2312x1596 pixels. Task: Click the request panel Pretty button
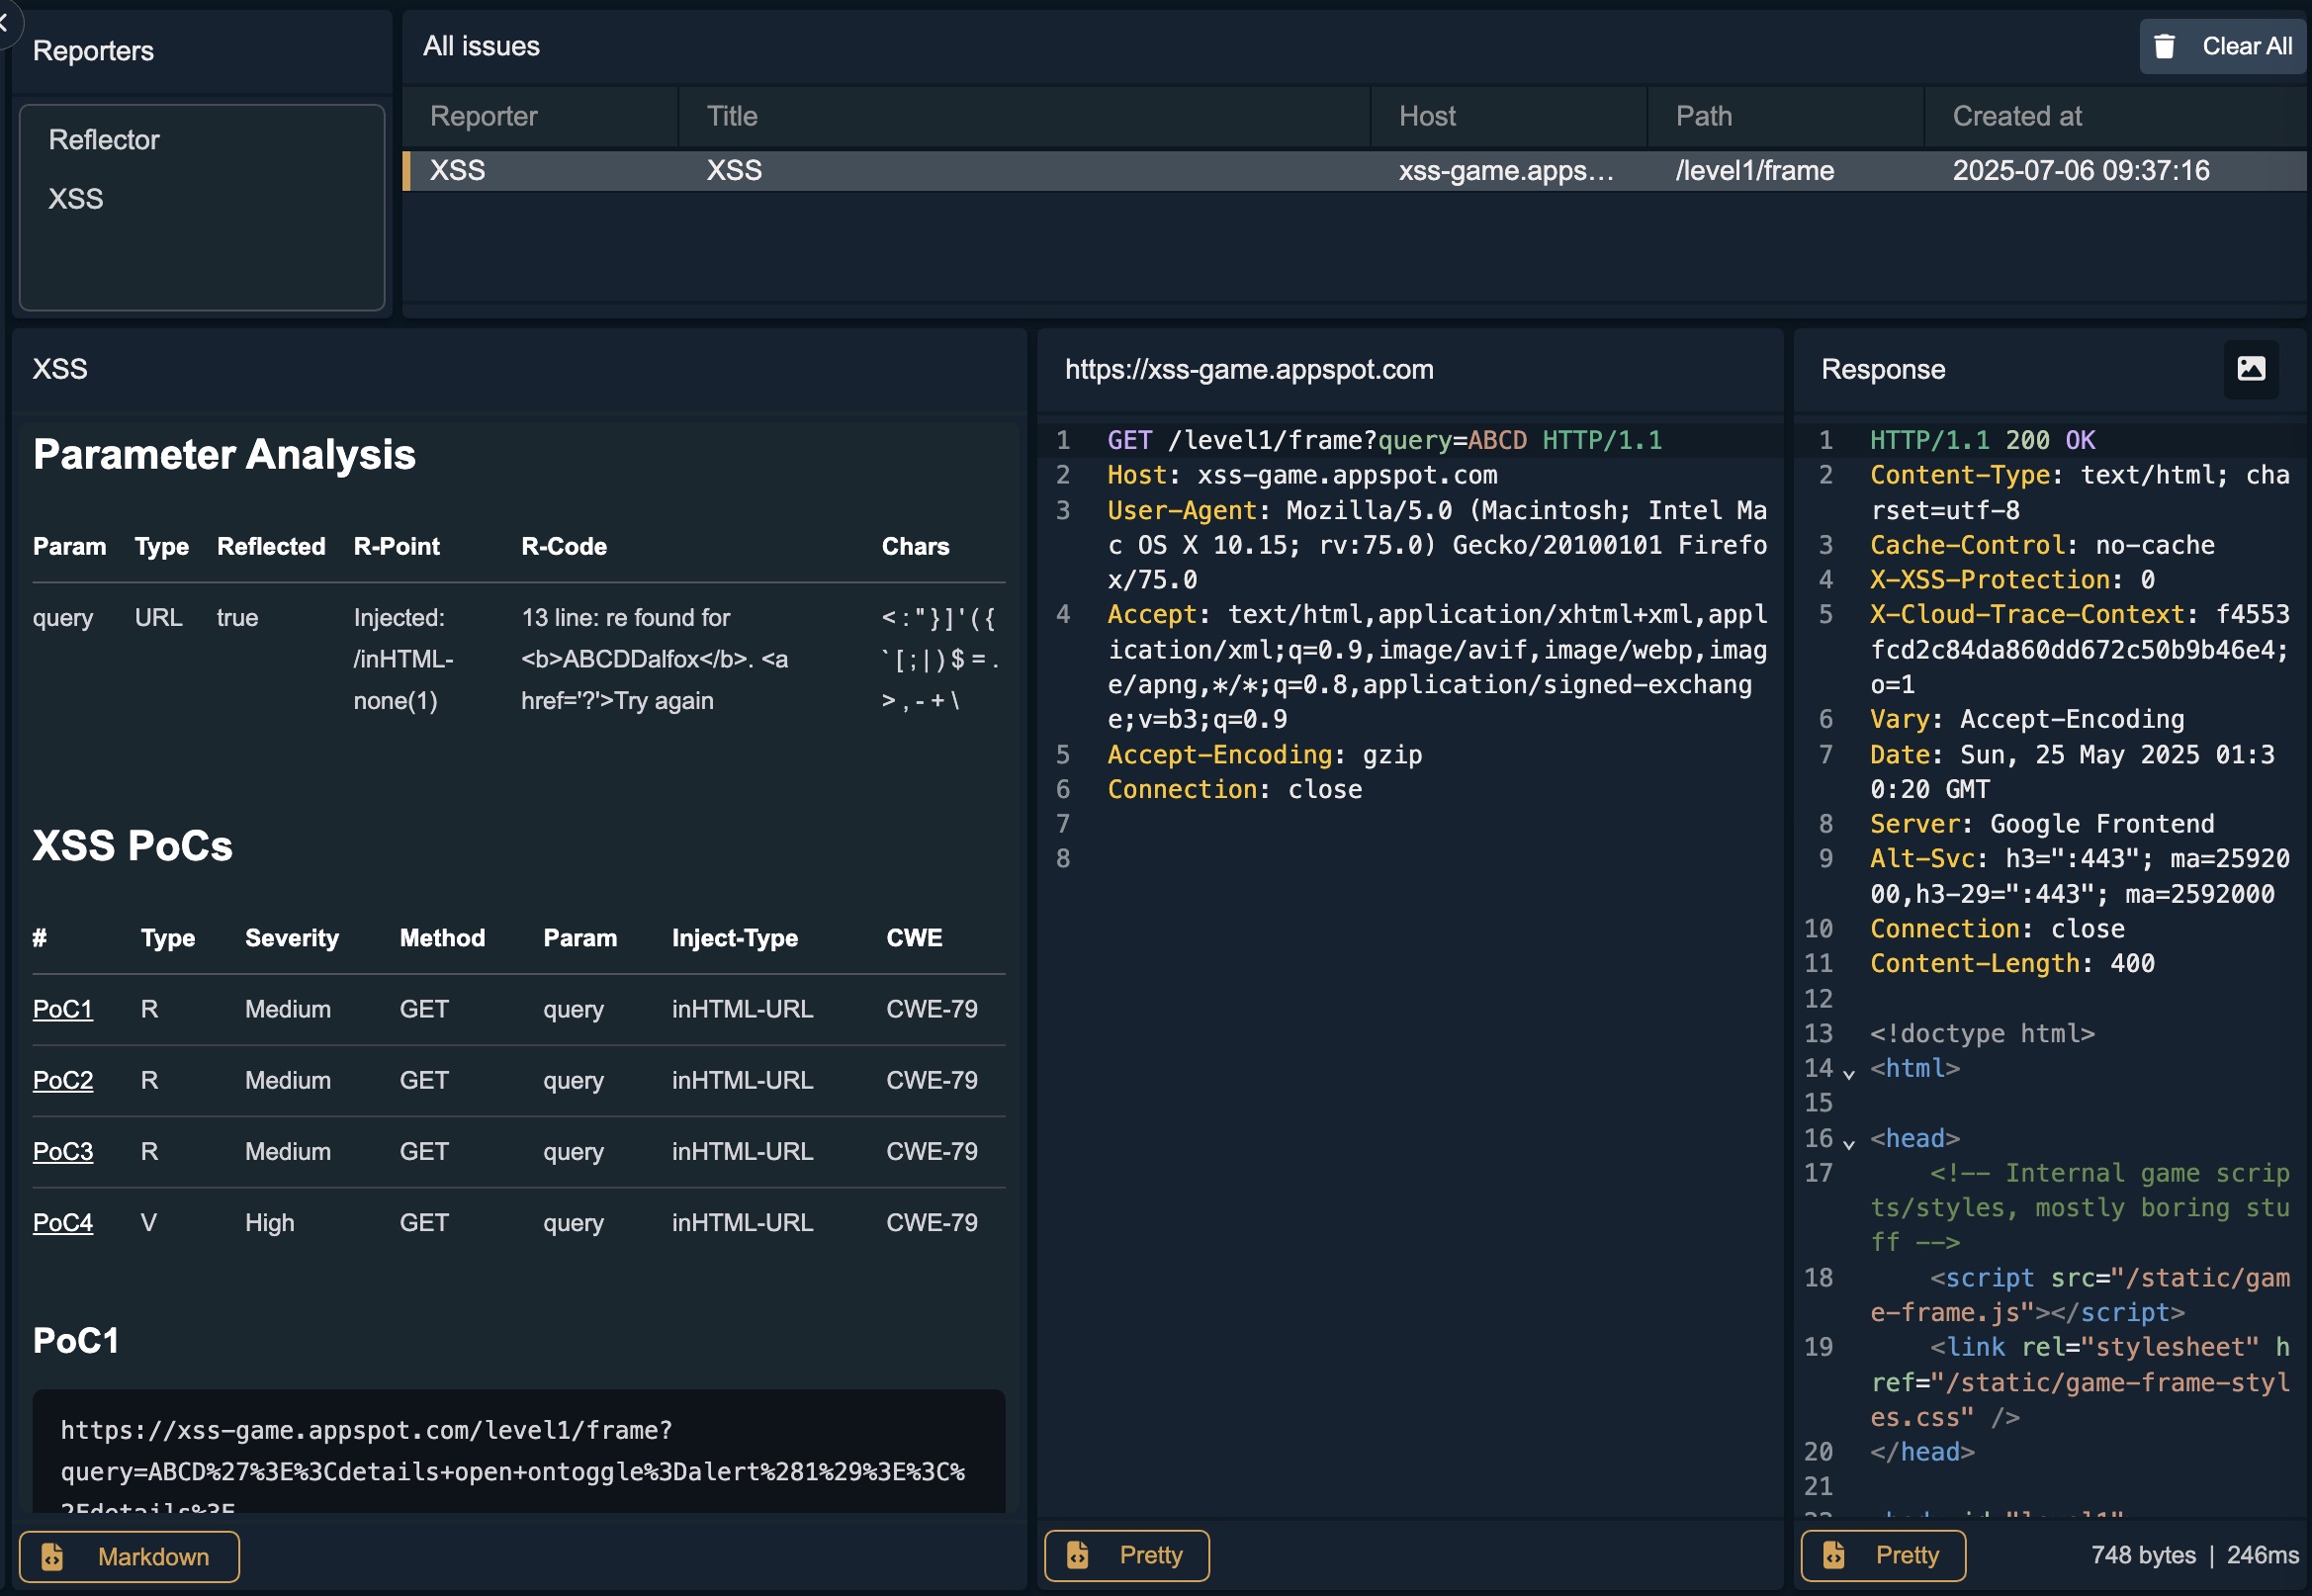[1127, 1555]
